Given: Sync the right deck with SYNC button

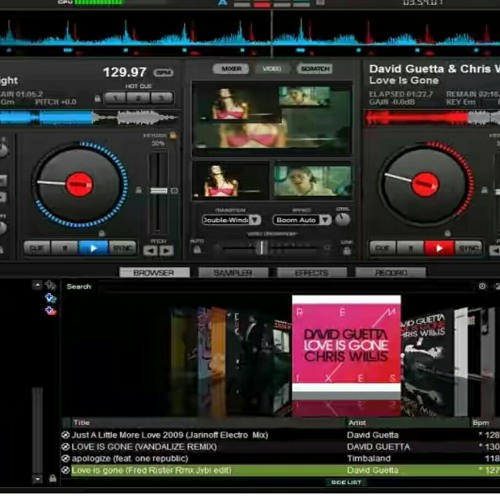Looking at the screenshot, I should click(468, 248).
